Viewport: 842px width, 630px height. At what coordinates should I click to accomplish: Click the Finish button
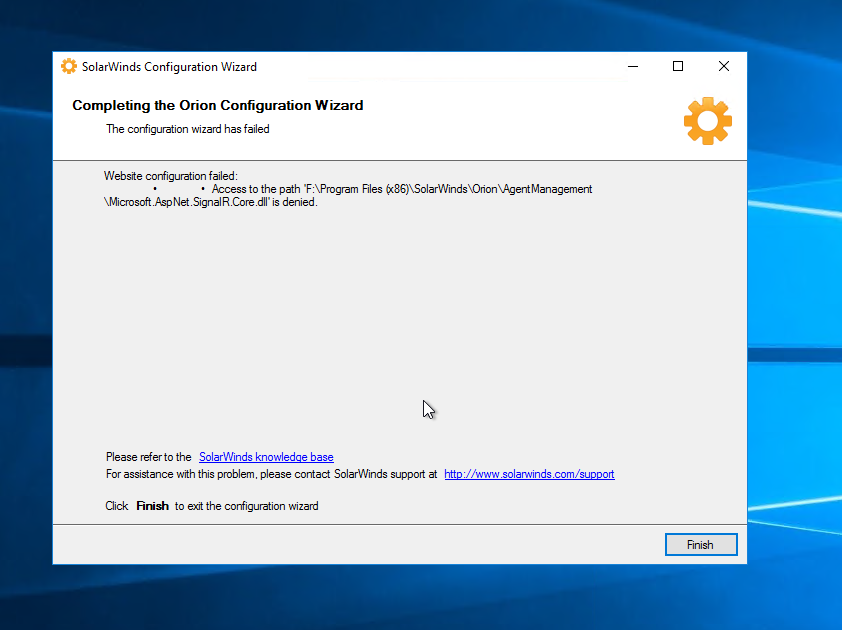tap(701, 545)
